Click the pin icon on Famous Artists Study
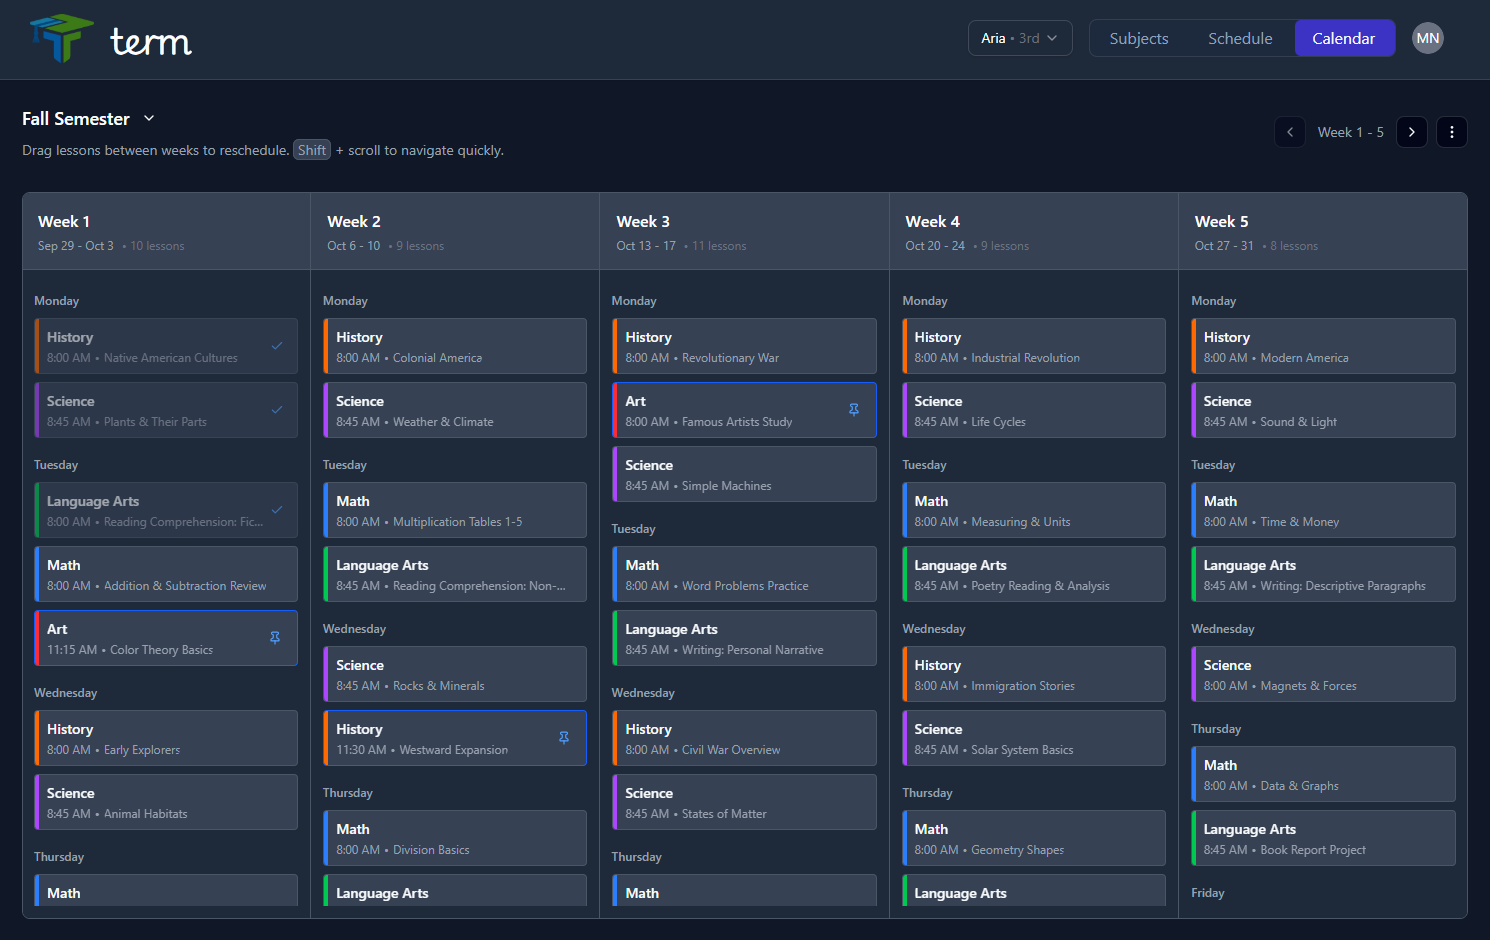This screenshot has height=940, width=1490. (854, 410)
